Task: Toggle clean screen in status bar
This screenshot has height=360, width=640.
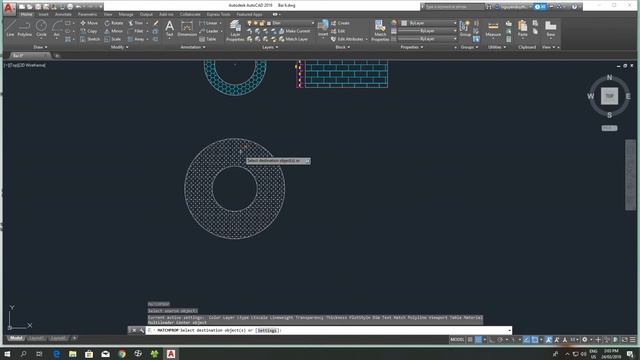Action: point(624,340)
